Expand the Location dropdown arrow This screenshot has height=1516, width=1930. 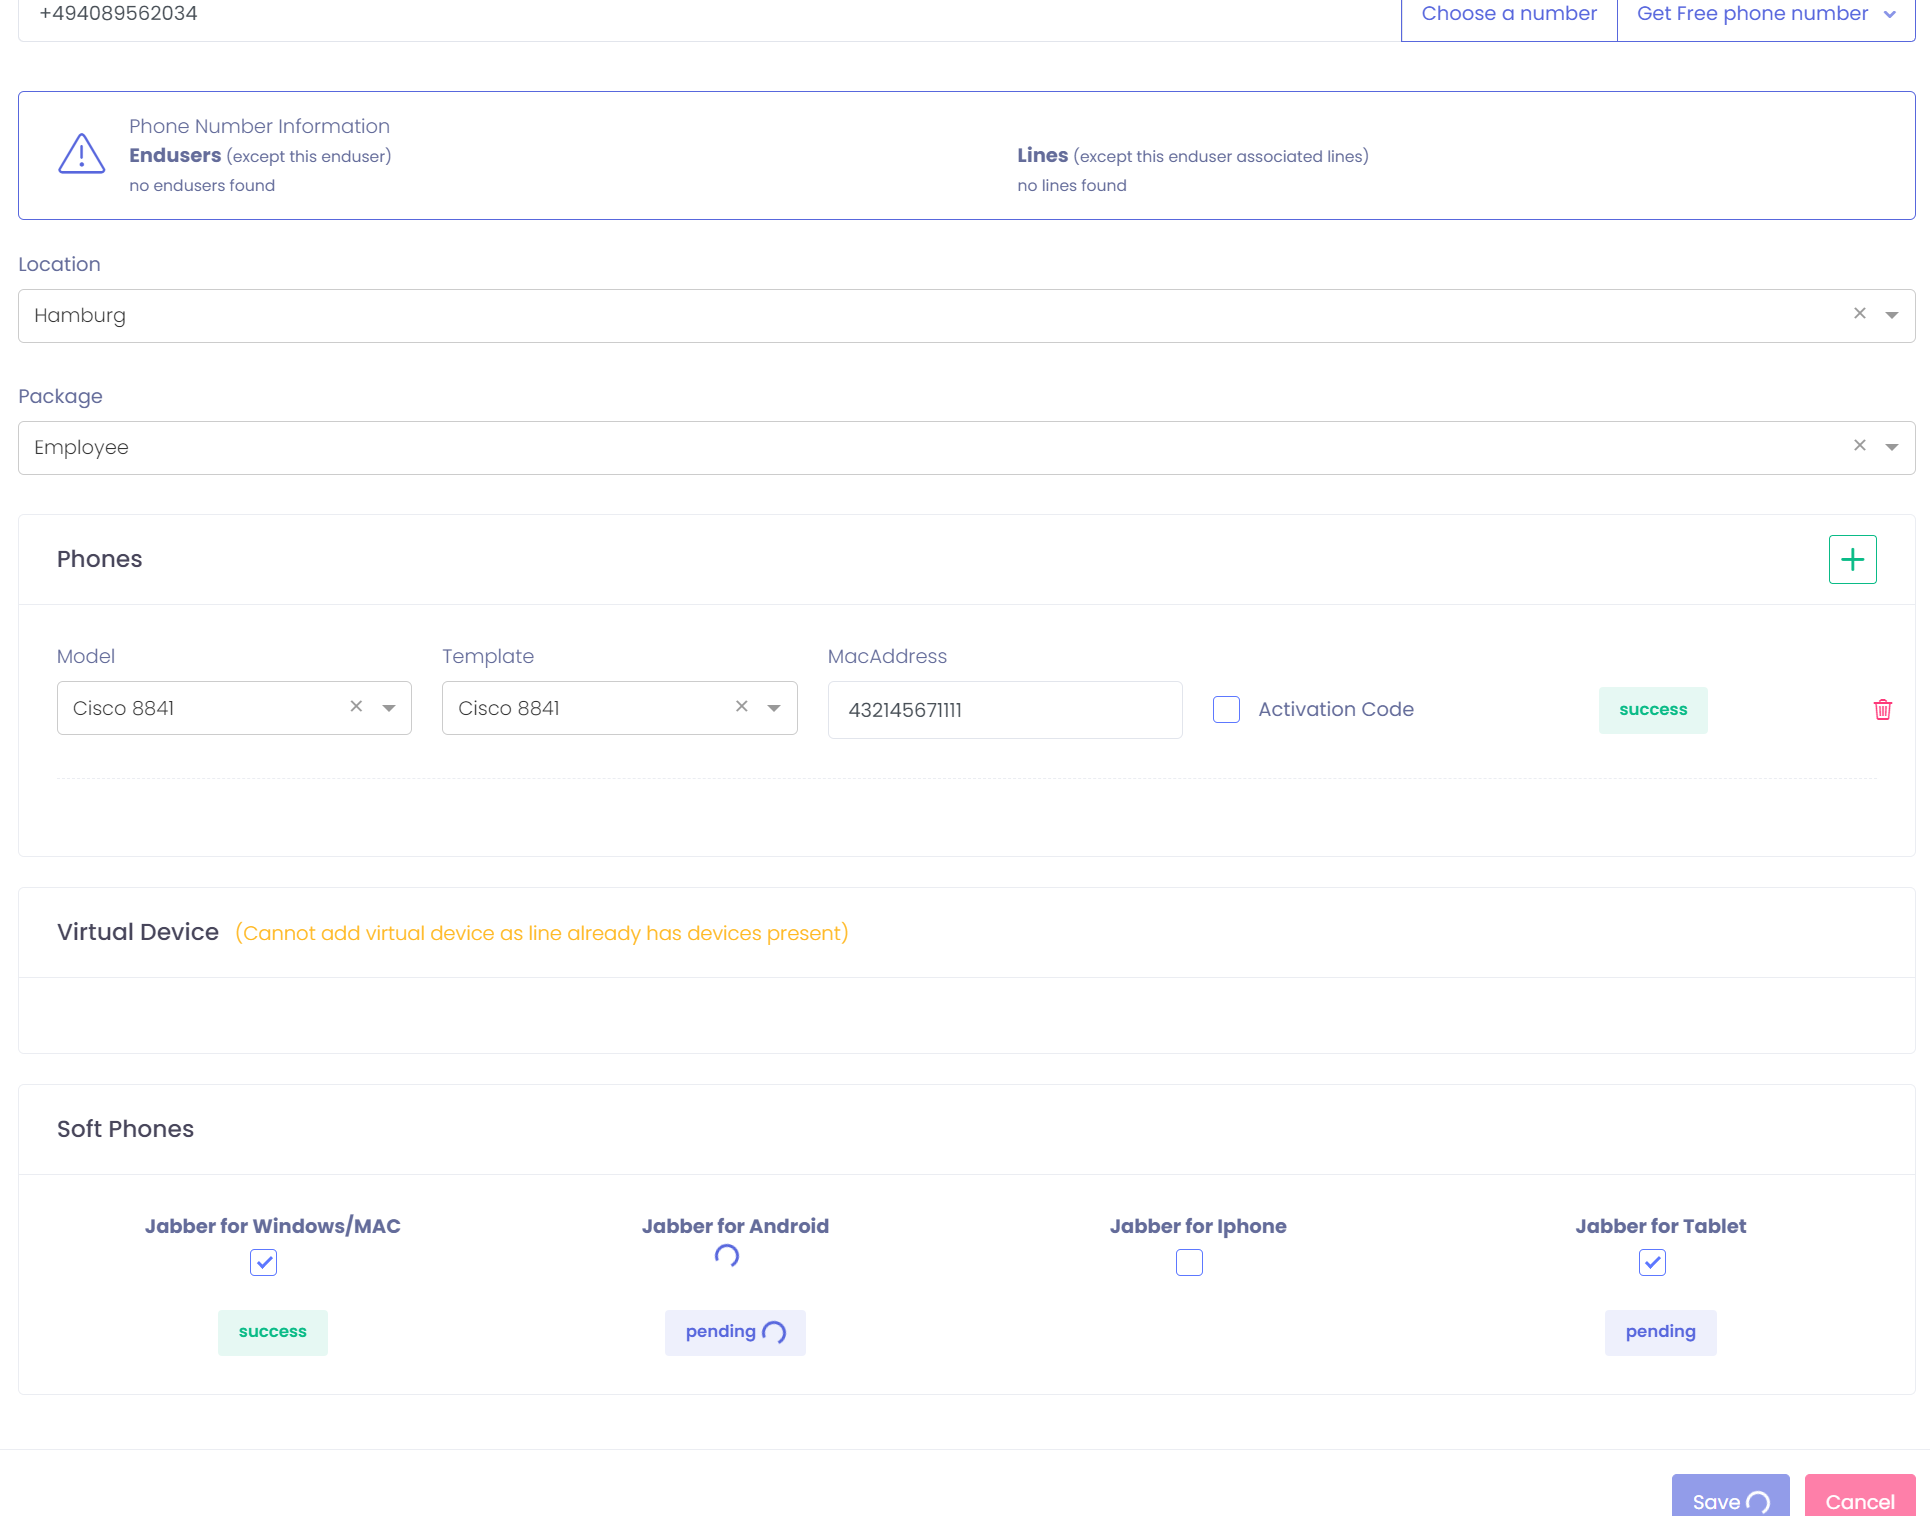click(1891, 315)
